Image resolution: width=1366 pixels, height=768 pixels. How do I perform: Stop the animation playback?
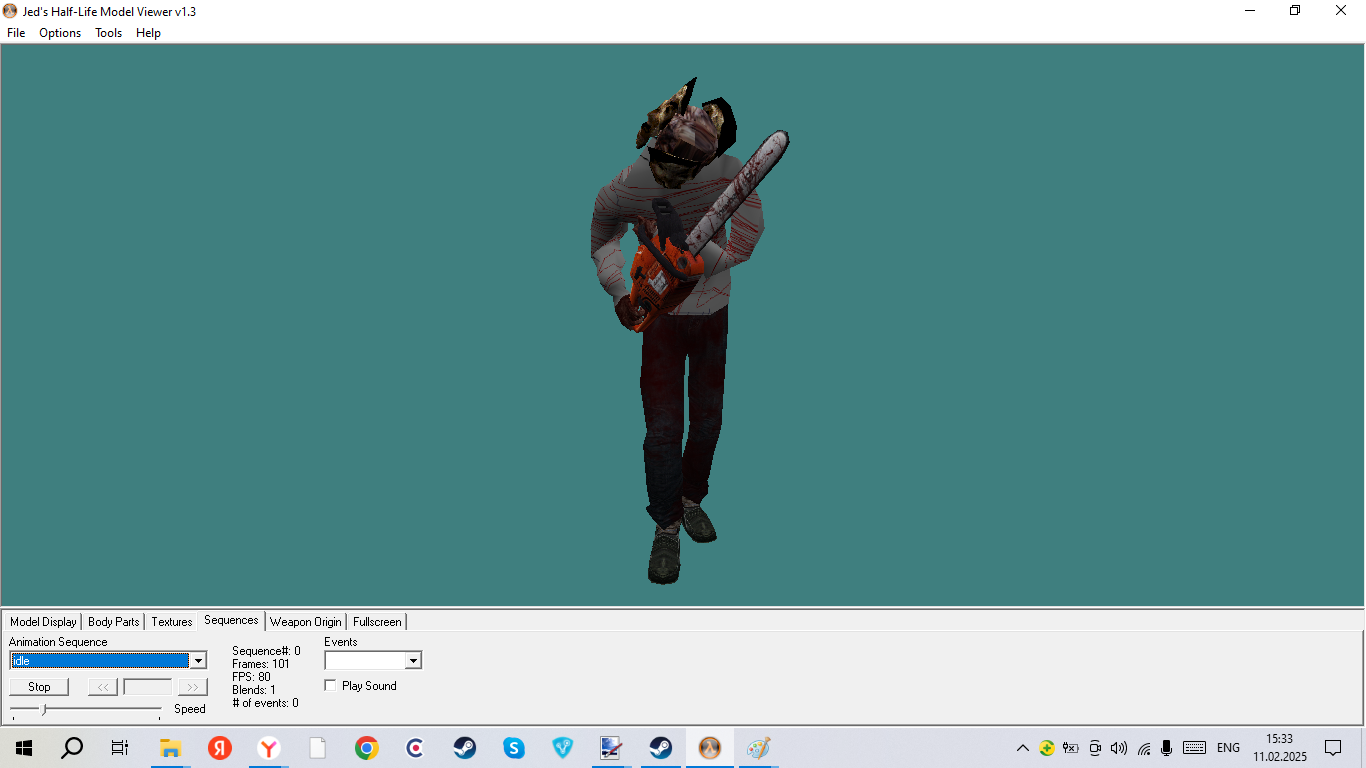(x=39, y=687)
